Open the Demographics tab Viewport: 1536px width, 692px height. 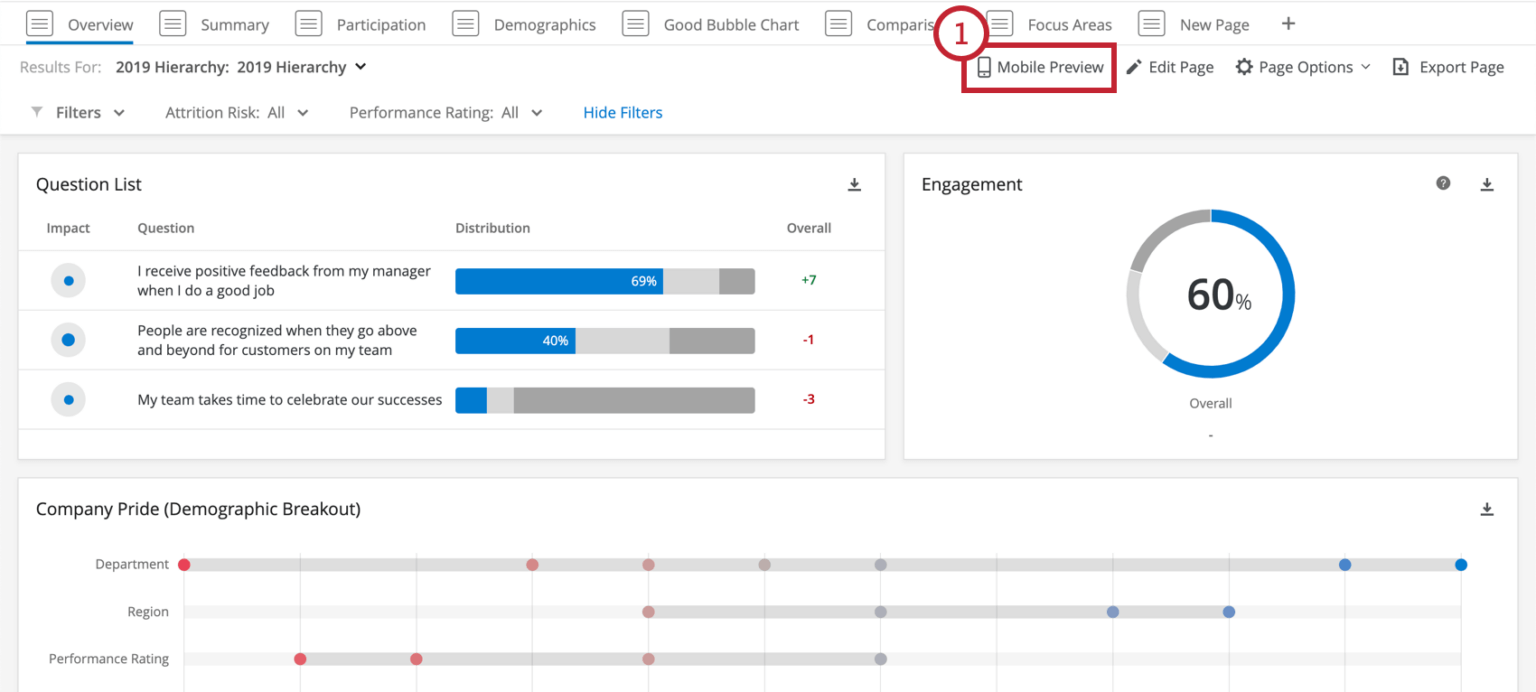[x=544, y=25]
